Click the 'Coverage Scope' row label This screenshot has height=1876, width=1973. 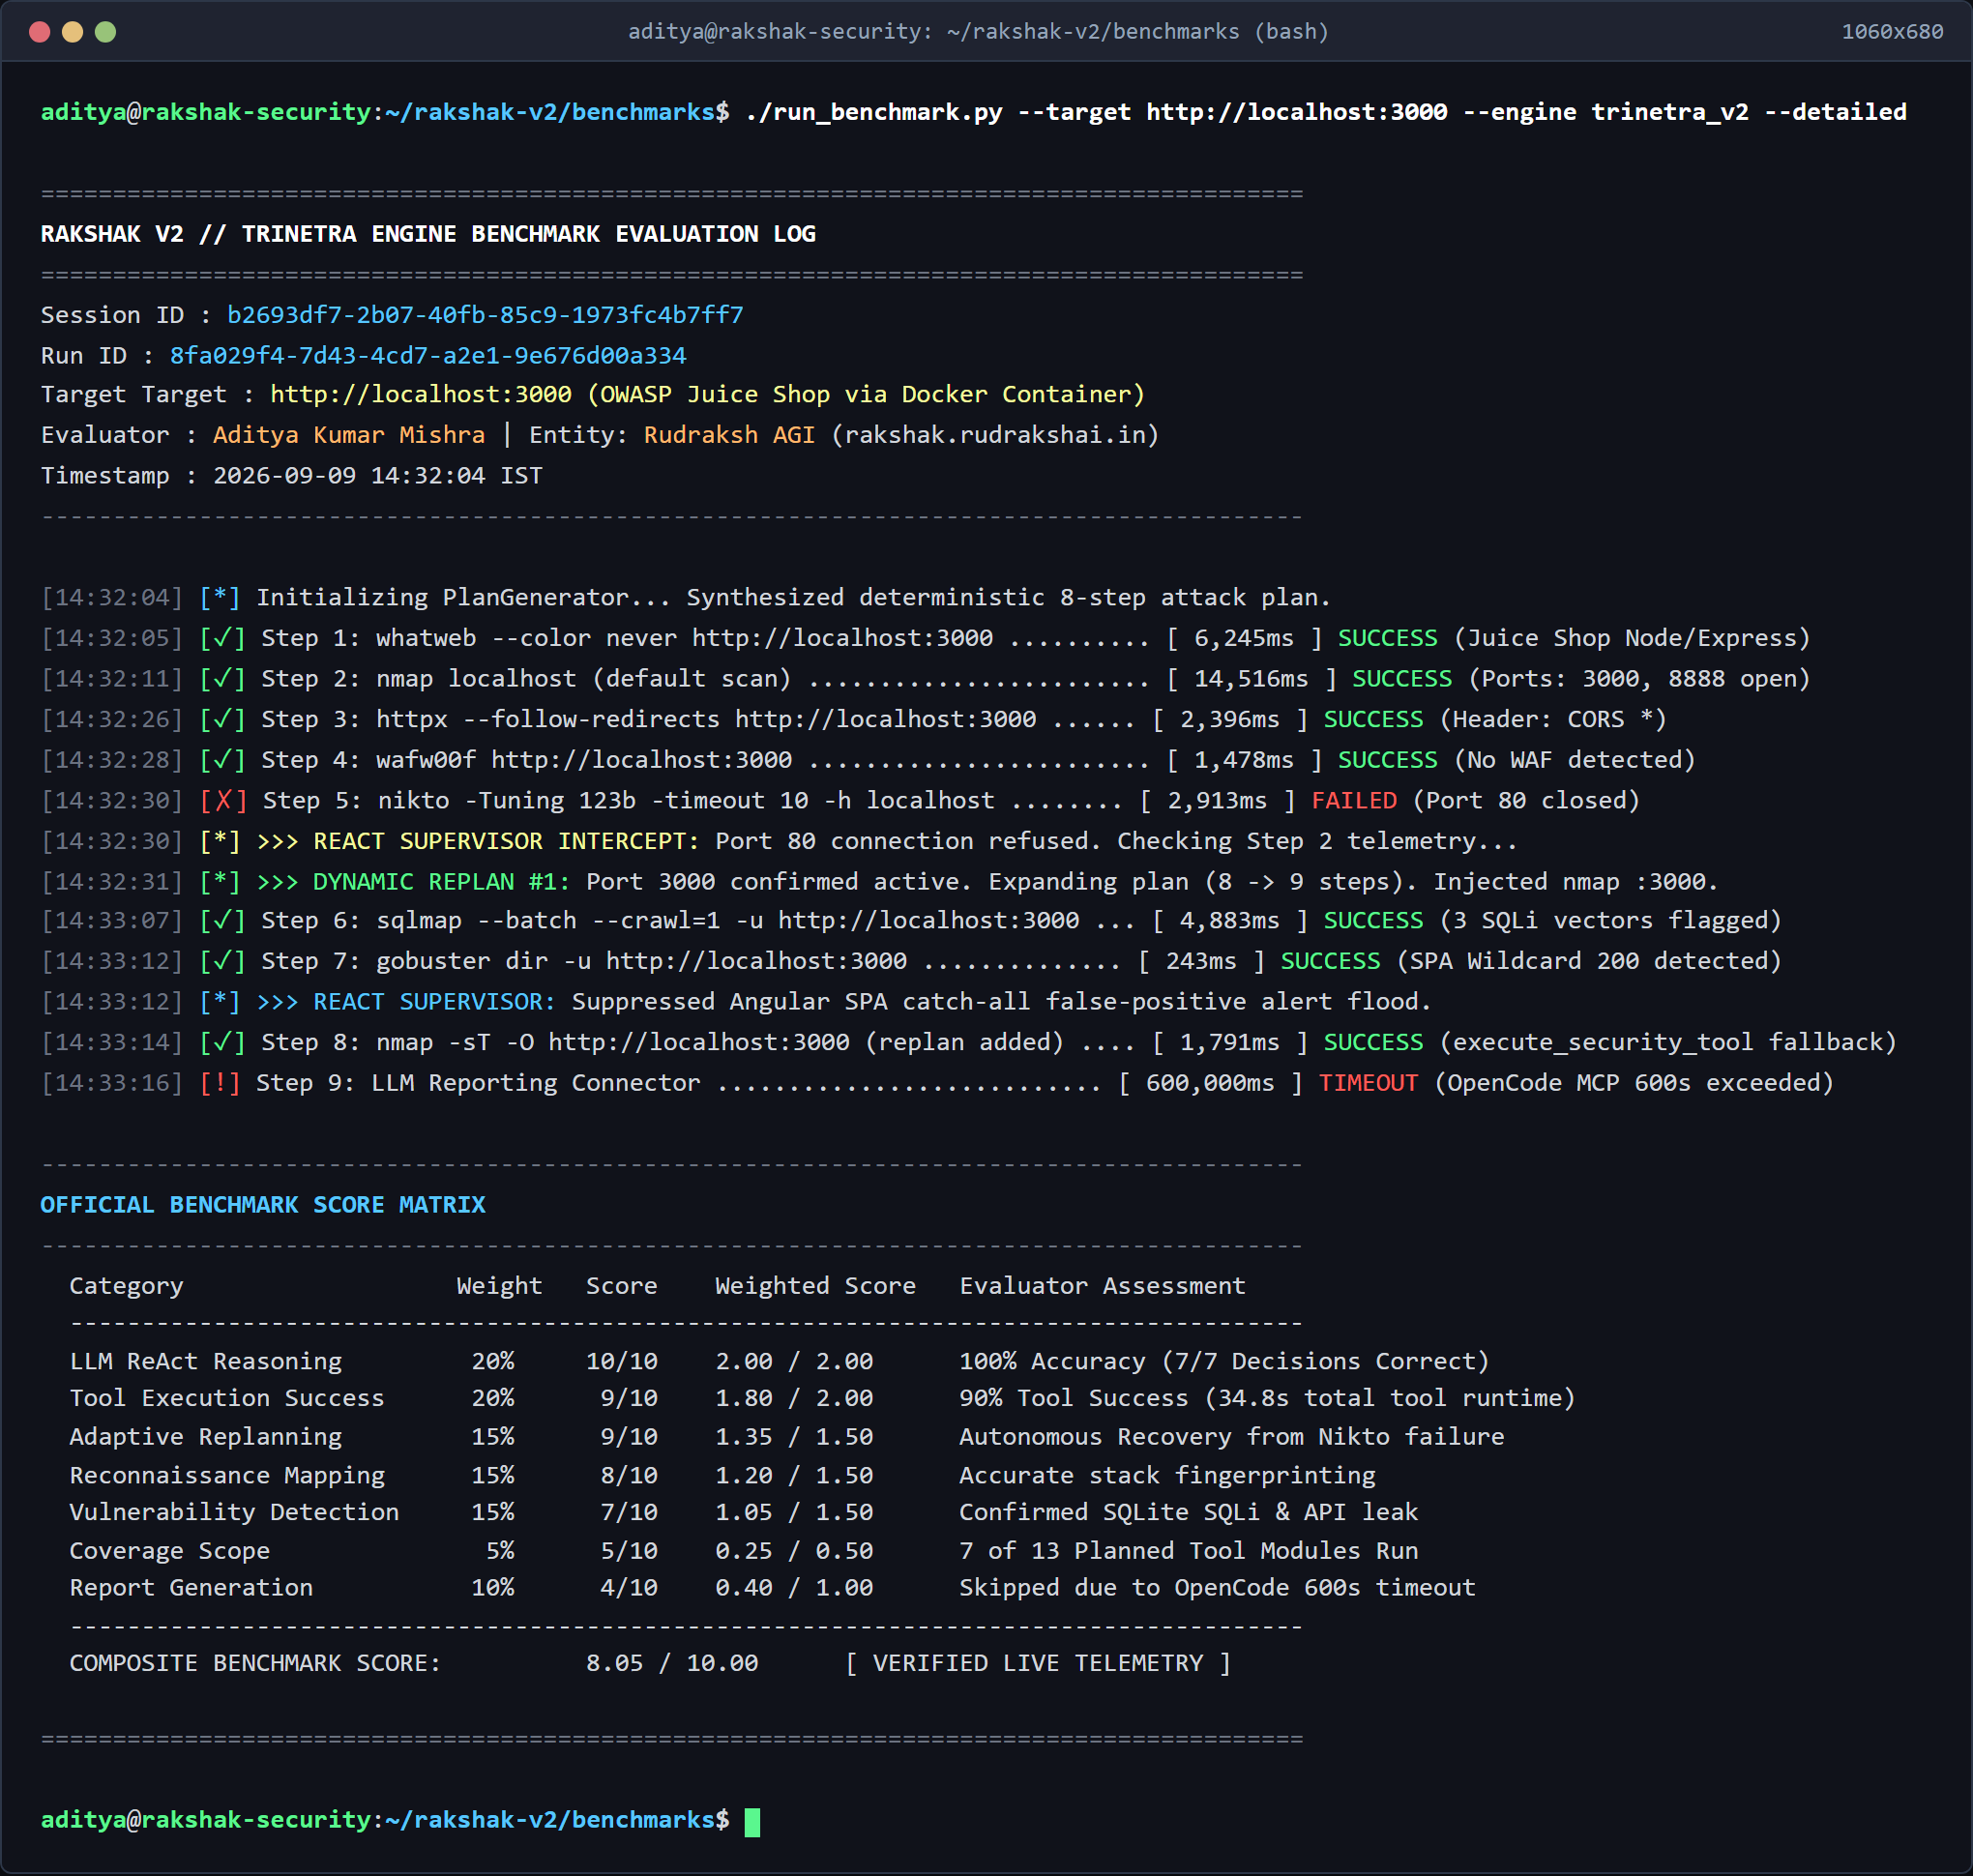click(169, 1552)
